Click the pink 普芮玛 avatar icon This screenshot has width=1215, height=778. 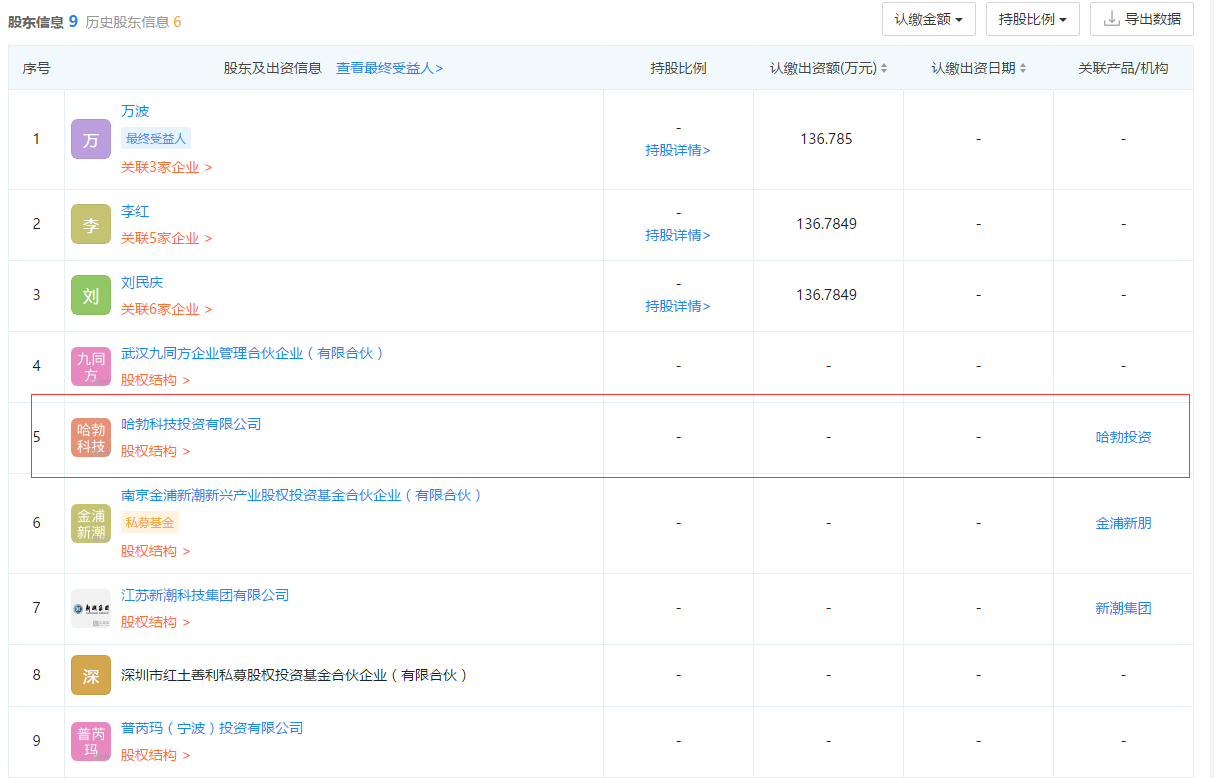pos(91,741)
